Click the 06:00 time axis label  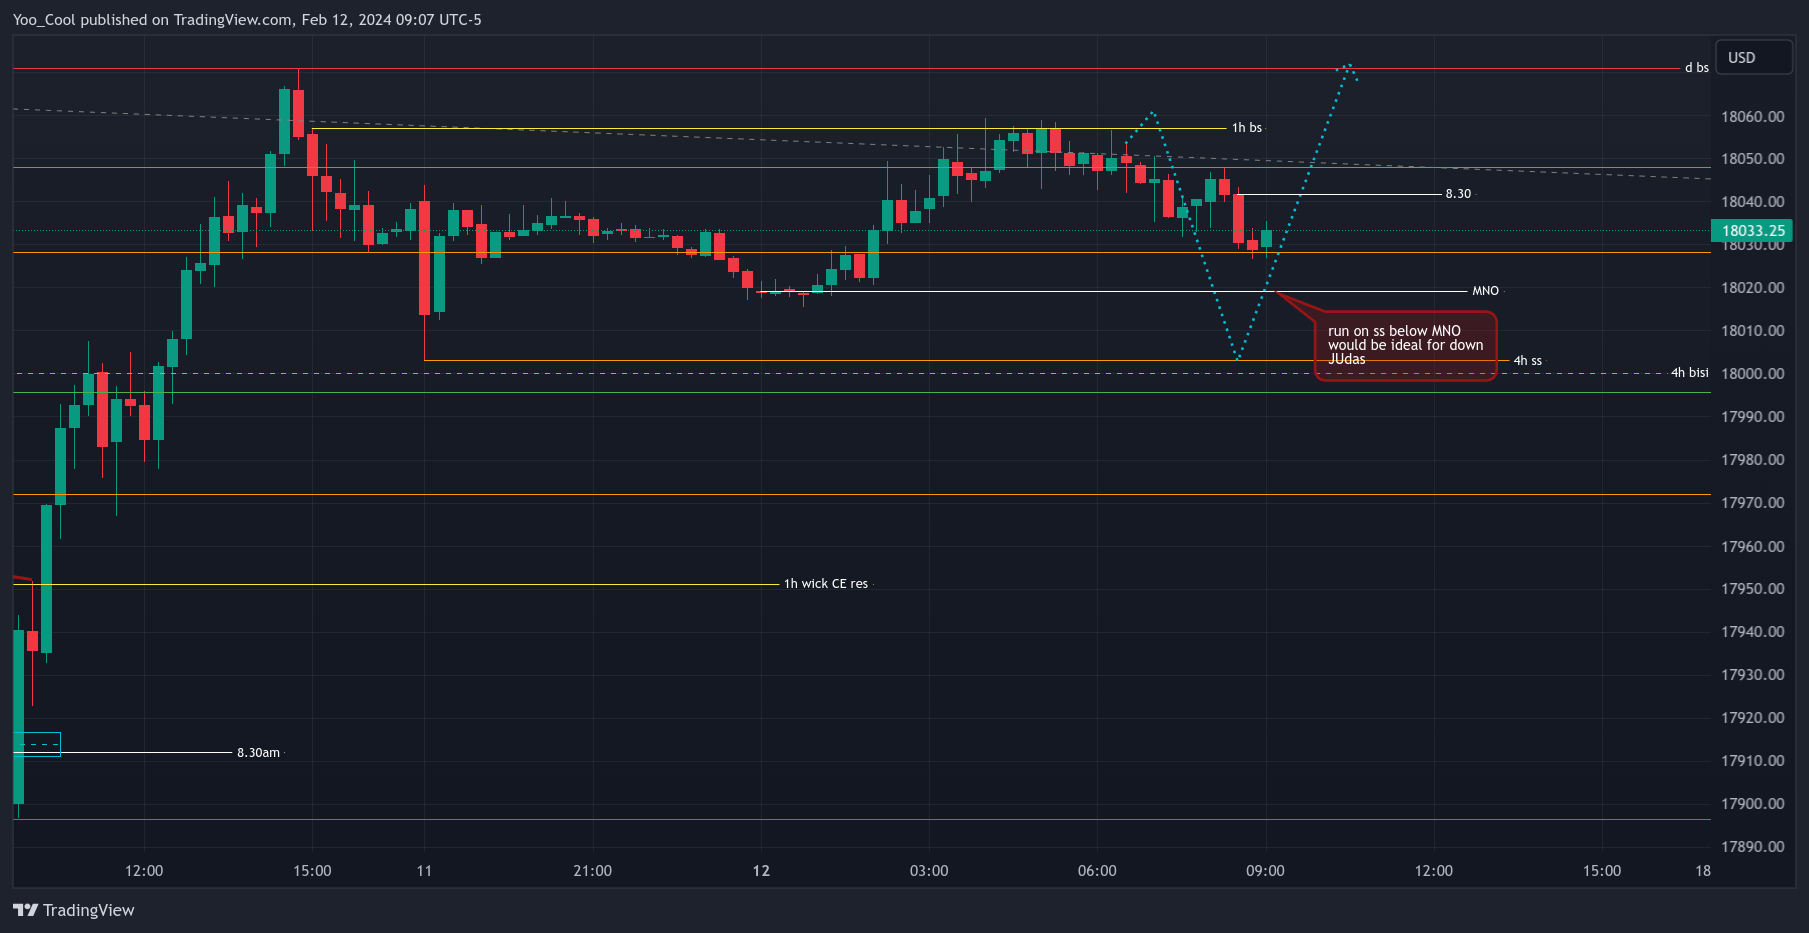(1097, 871)
